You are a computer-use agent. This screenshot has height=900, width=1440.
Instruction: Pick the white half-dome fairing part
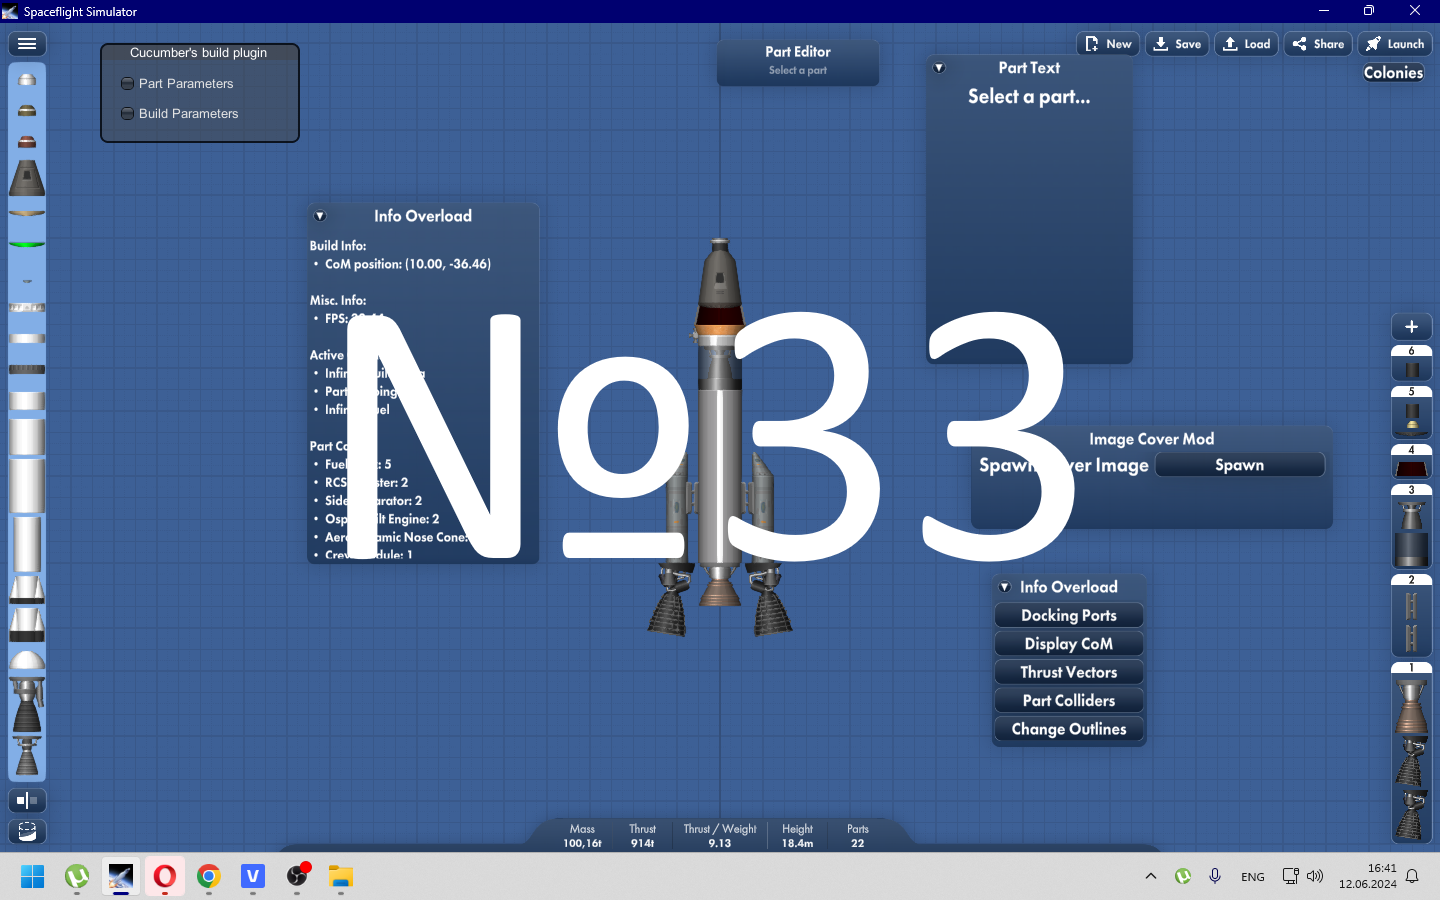point(27,660)
